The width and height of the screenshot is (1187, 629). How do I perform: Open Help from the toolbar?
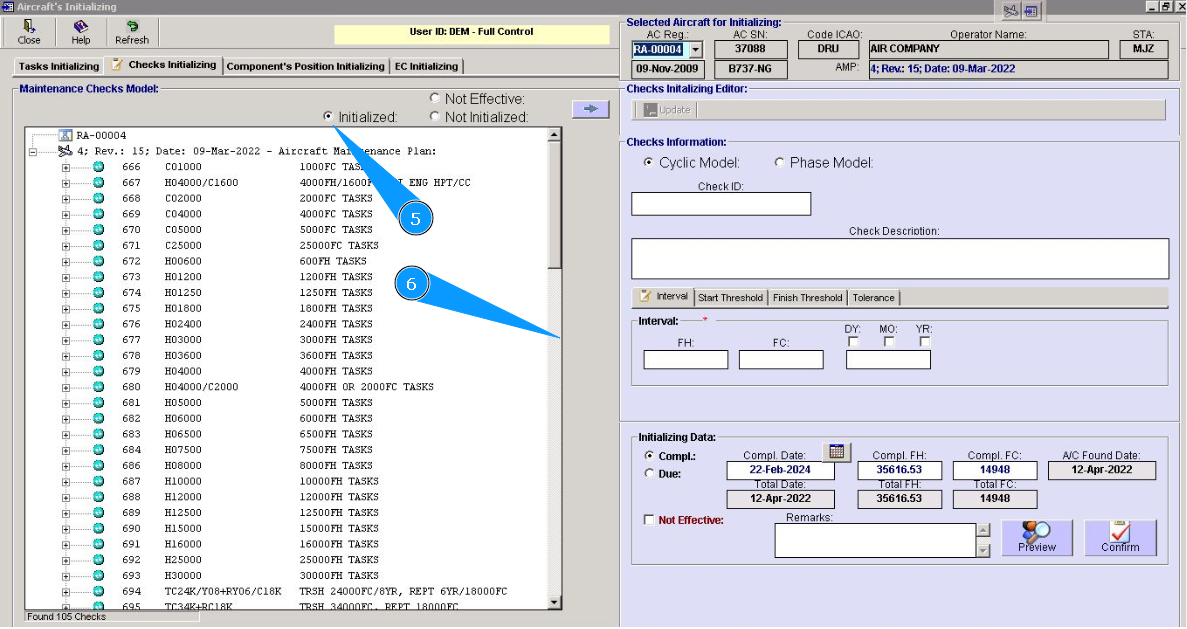(80, 32)
